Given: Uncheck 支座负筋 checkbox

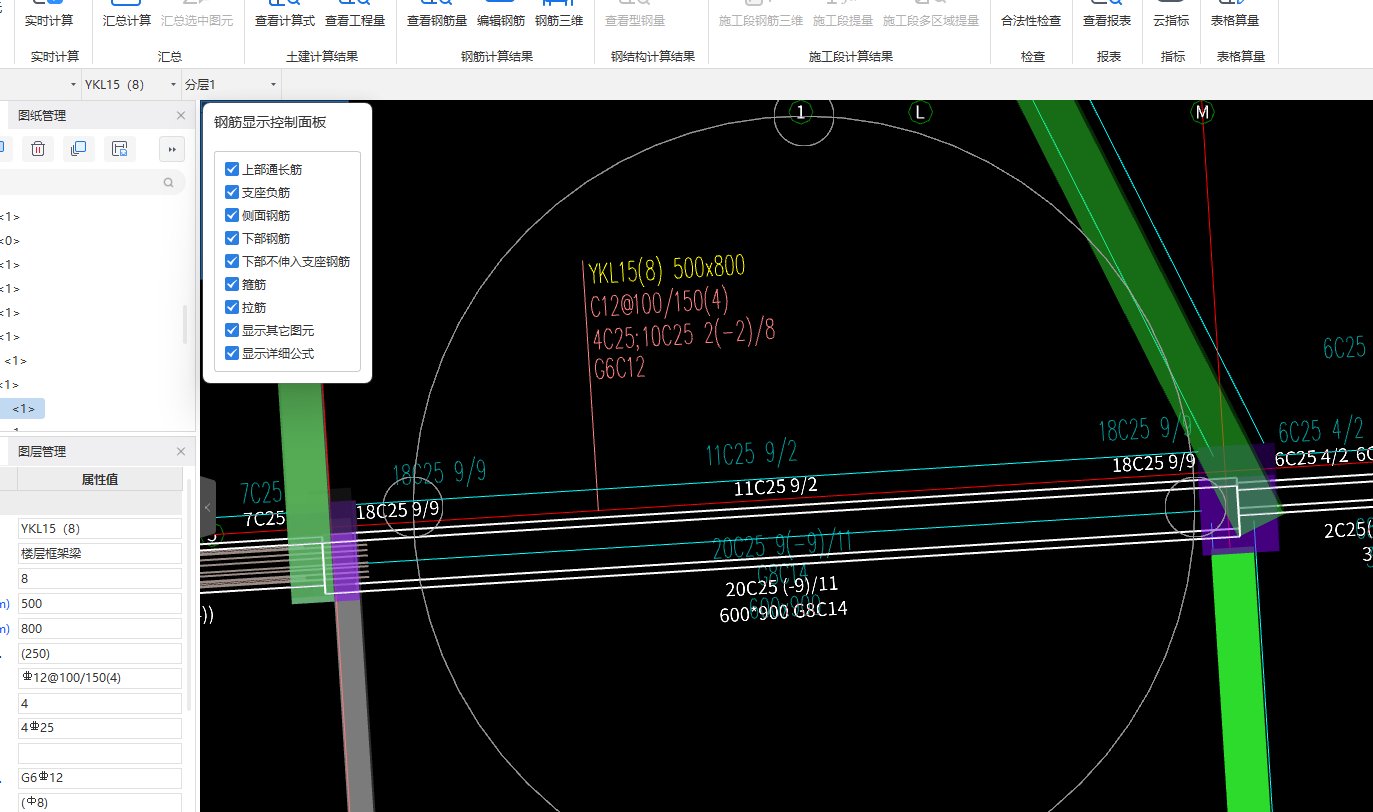Looking at the screenshot, I should (232, 192).
